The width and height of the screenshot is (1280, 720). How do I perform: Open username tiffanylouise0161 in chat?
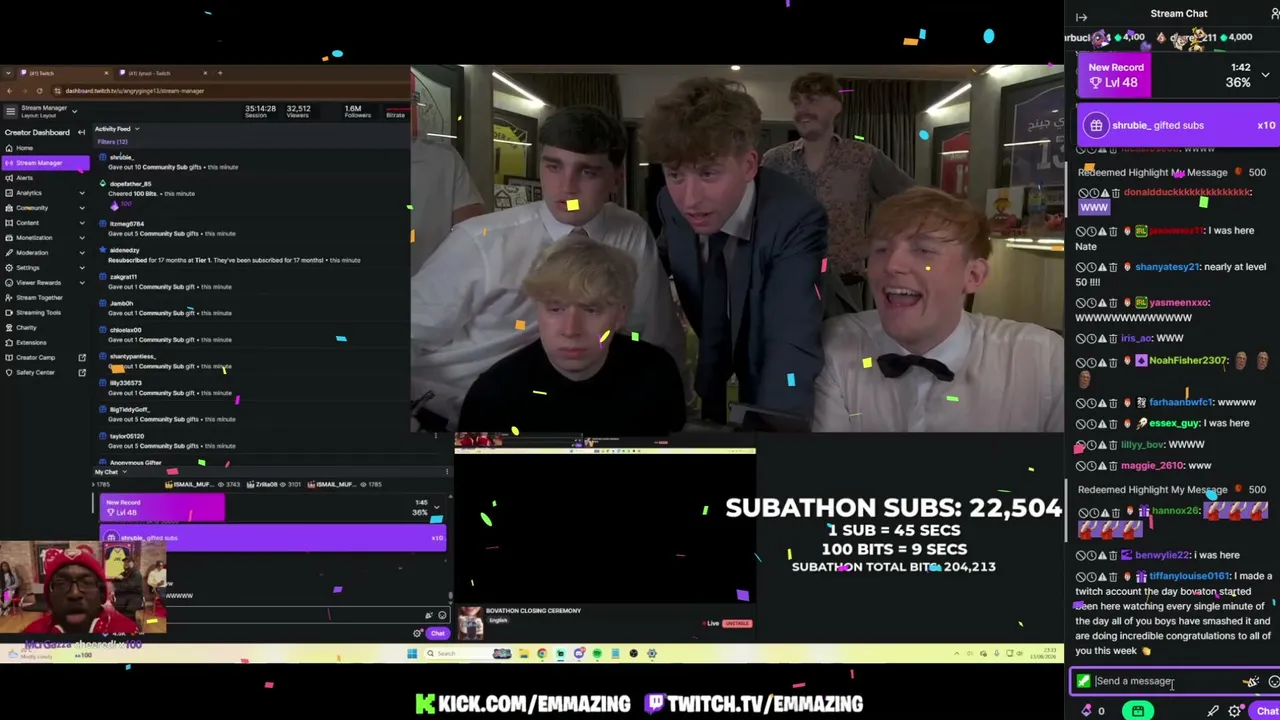[1189, 576]
